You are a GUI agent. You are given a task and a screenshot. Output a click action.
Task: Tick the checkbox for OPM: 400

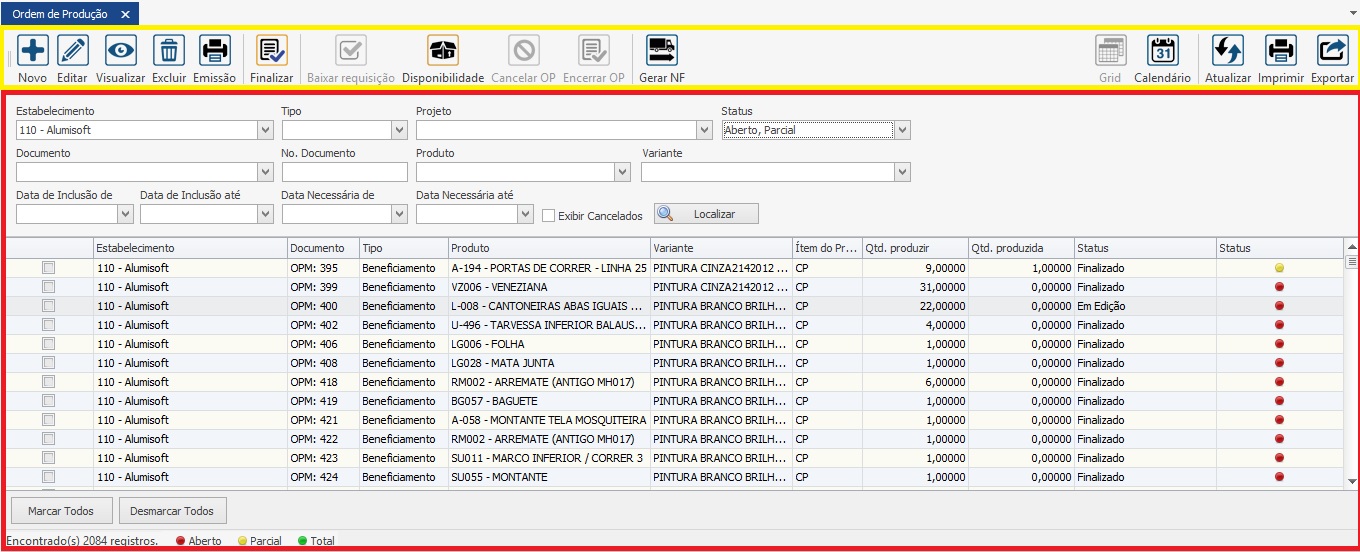pyautogui.click(x=48, y=306)
